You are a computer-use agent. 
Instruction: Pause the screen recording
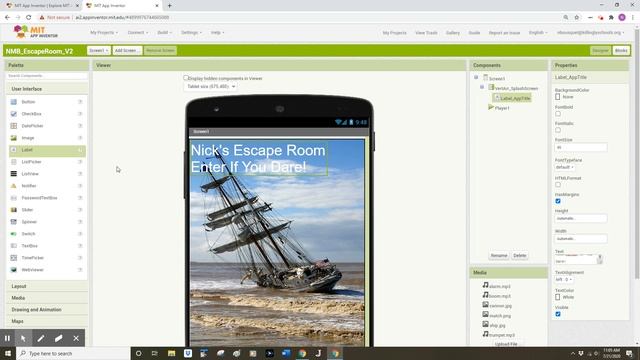click(x=7, y=338)
